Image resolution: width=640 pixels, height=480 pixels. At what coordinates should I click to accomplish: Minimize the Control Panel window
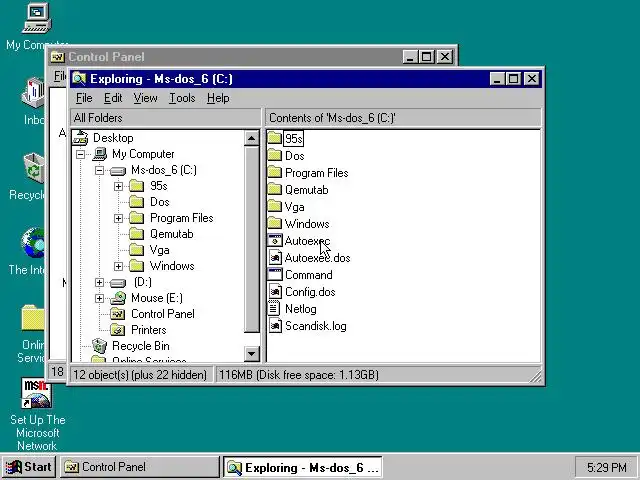410,57
